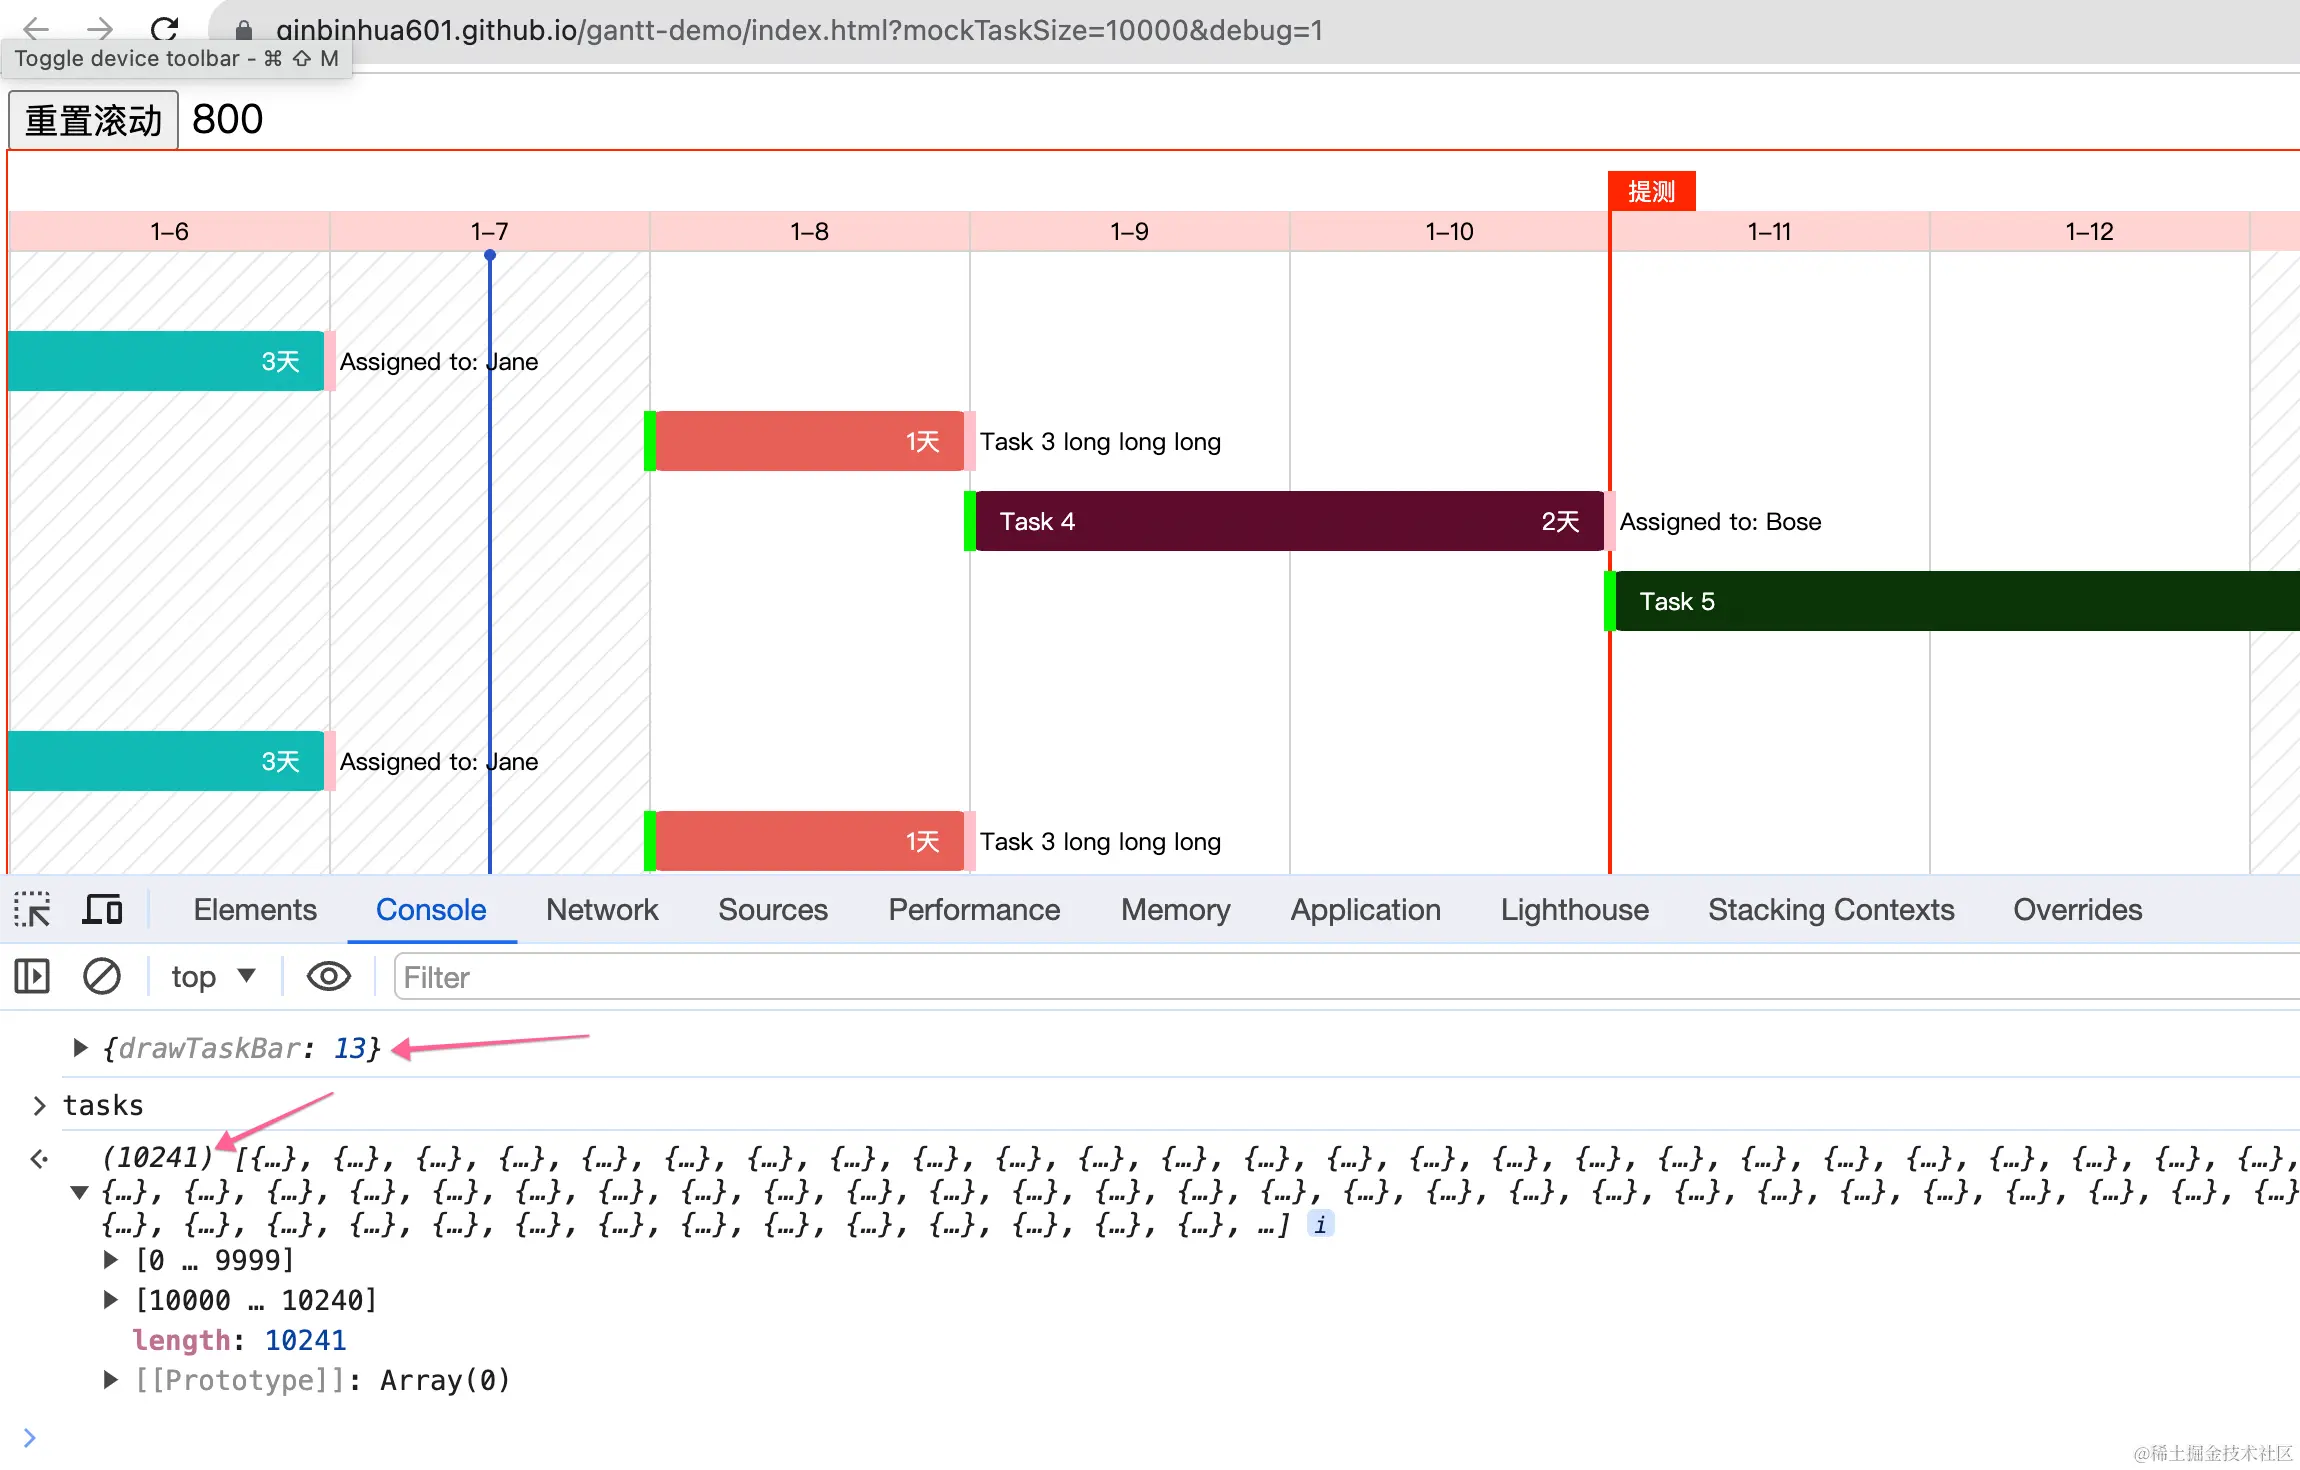Reload the page in the browser
The height and width of the screenshot is (1470, 2300).
164,30
